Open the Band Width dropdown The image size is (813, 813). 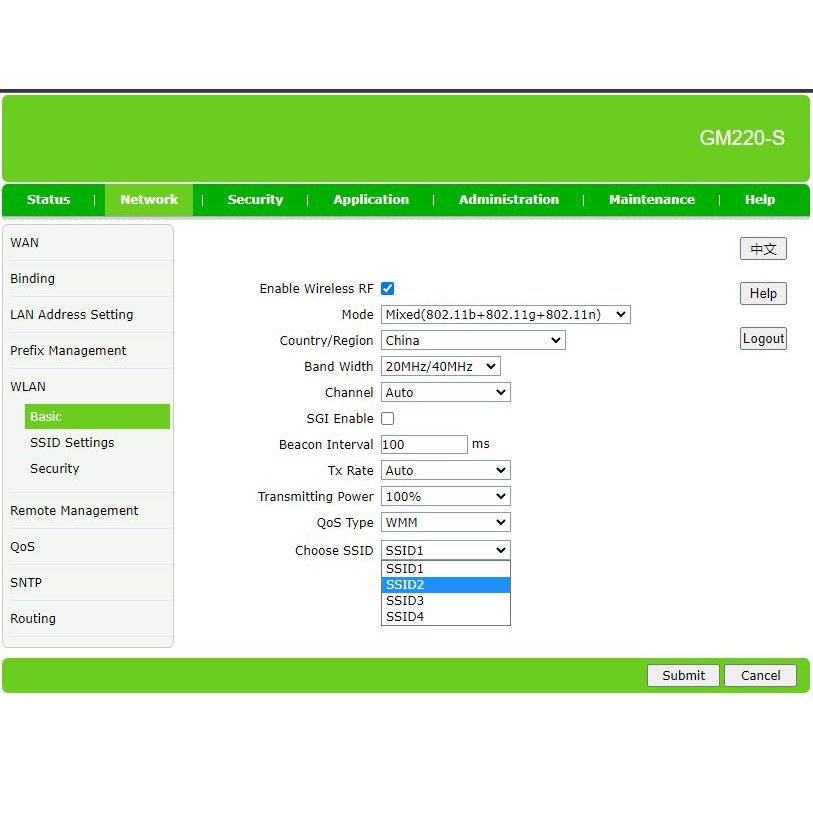[x=440, y=366]
